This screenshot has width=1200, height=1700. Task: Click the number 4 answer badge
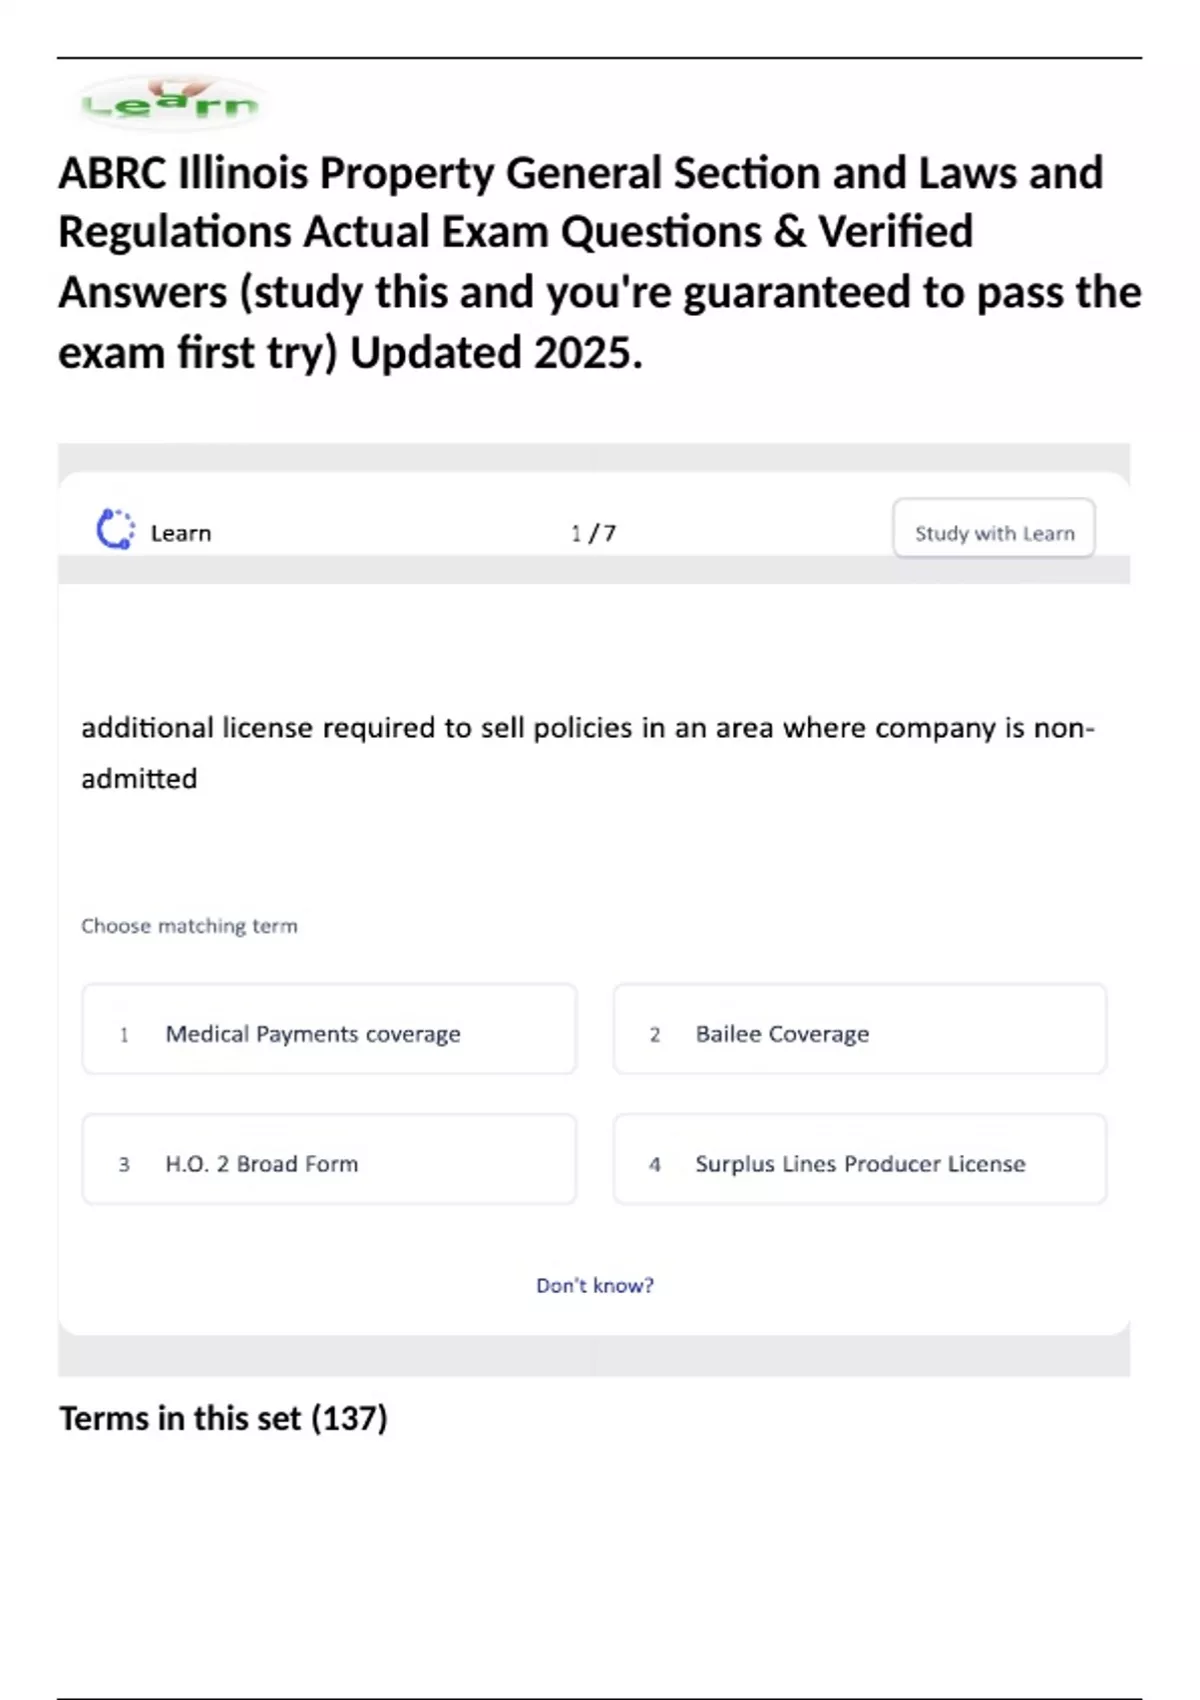655,1164
